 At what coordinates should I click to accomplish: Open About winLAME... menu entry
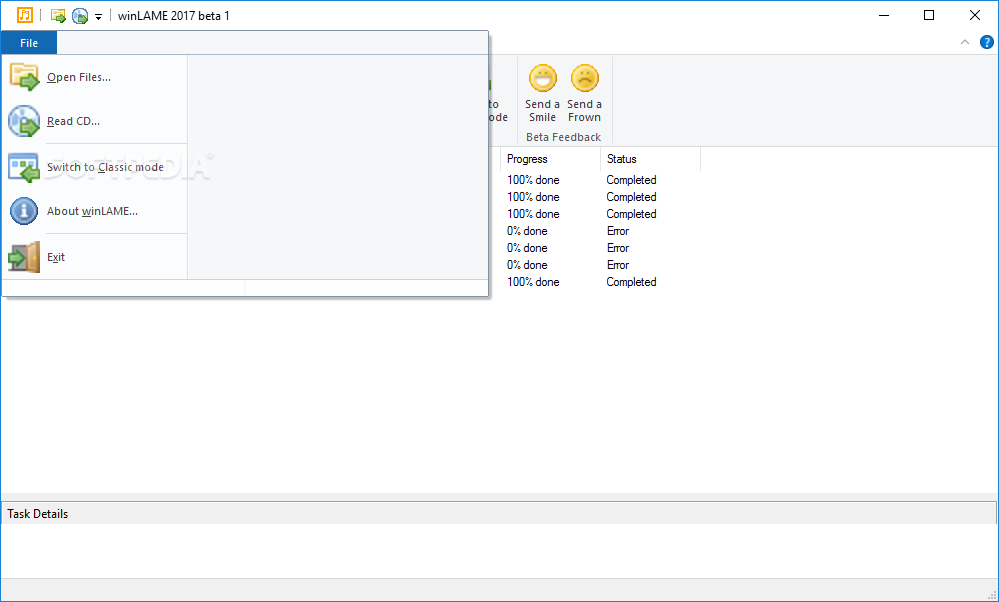(94, 211)
